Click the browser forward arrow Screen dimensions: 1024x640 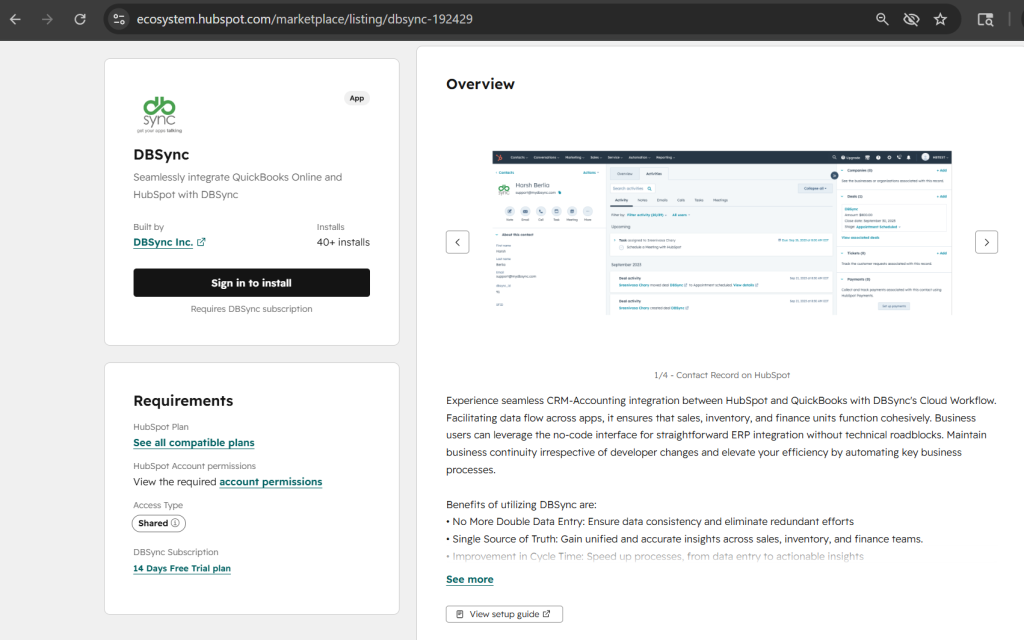click(47, 20)
